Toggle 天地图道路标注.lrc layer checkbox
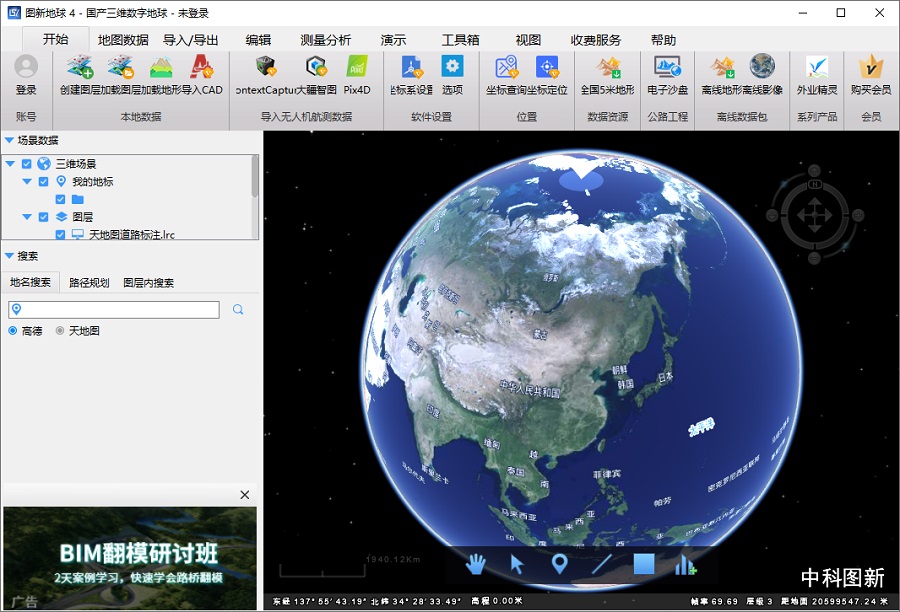The height and width of the screenshot is (612, 900). tap(60, 235)
